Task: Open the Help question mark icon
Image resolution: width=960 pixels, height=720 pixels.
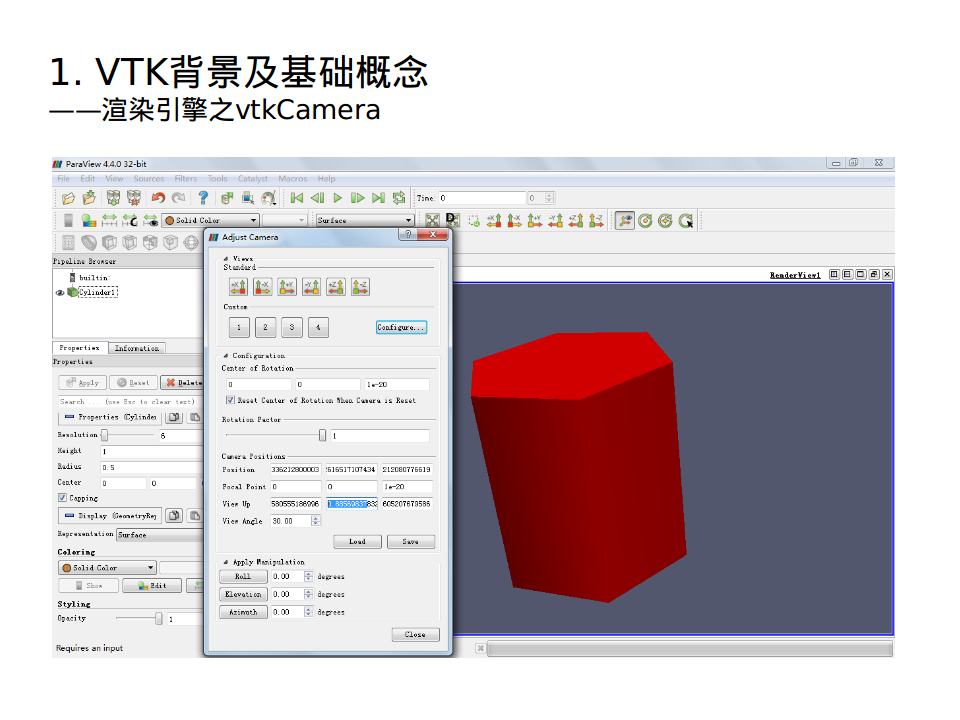Action: click(x=203, y=198)
